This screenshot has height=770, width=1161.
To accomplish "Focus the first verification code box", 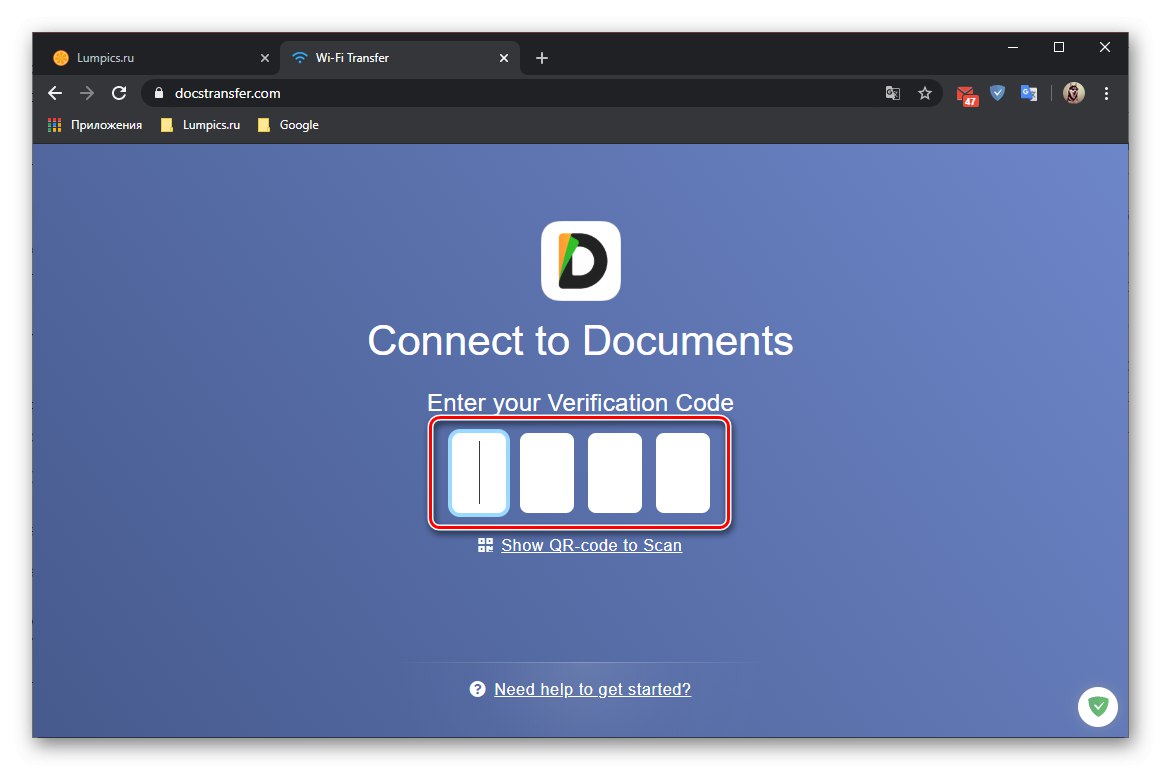I will coord(479,472).
